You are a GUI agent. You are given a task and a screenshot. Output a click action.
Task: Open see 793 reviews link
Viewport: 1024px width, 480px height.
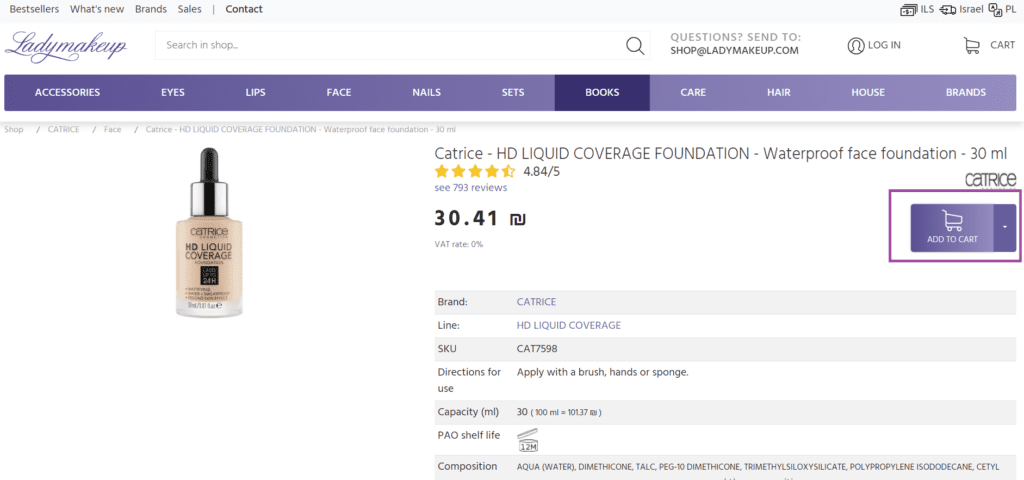471,187
